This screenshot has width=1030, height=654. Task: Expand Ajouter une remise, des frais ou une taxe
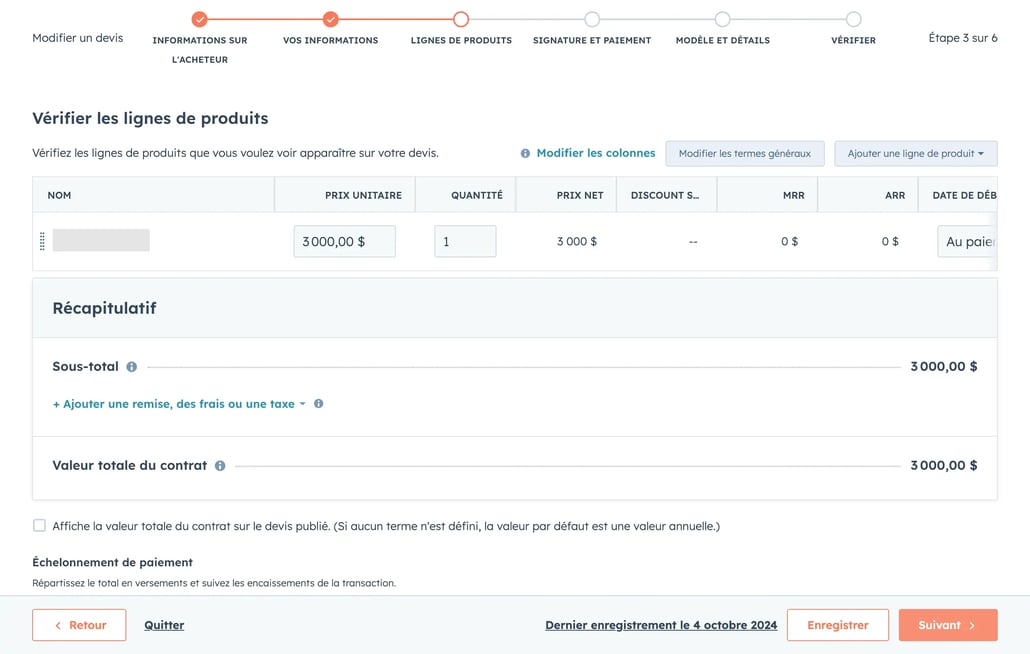click(x=179, y=404)
